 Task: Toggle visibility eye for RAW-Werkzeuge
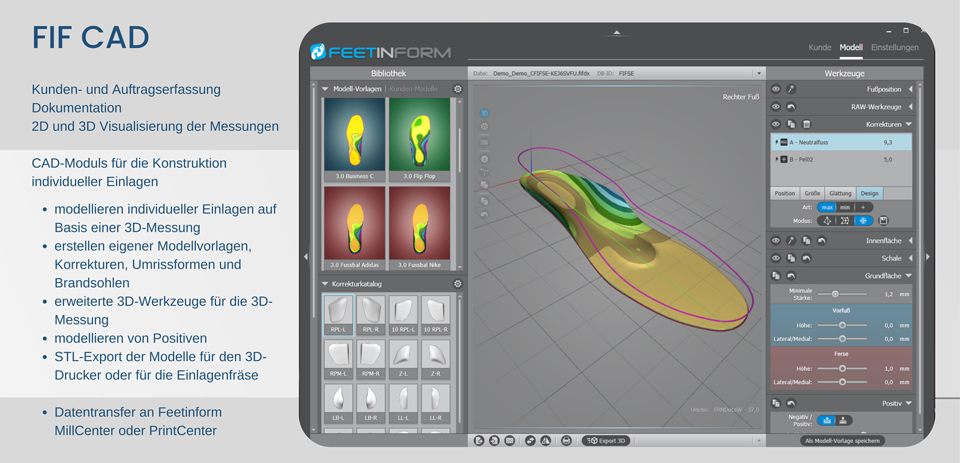(776, 107)
